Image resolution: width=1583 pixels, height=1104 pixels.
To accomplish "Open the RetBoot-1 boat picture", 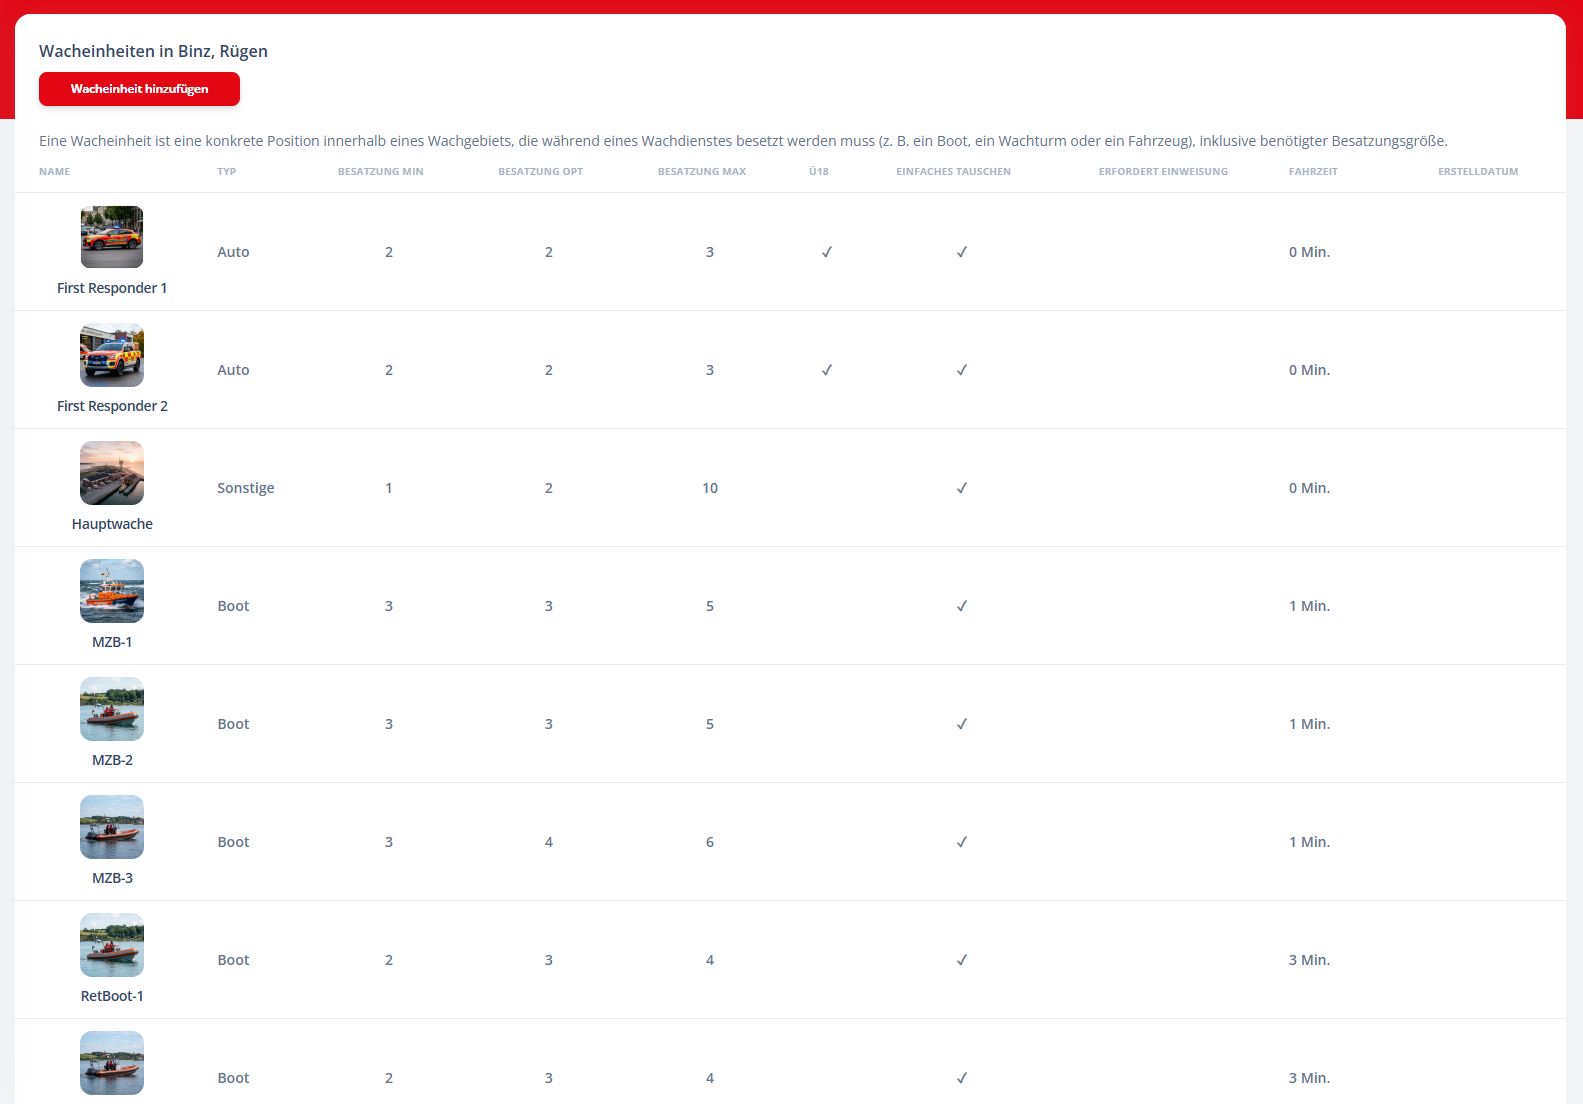I will pos(112,945).
